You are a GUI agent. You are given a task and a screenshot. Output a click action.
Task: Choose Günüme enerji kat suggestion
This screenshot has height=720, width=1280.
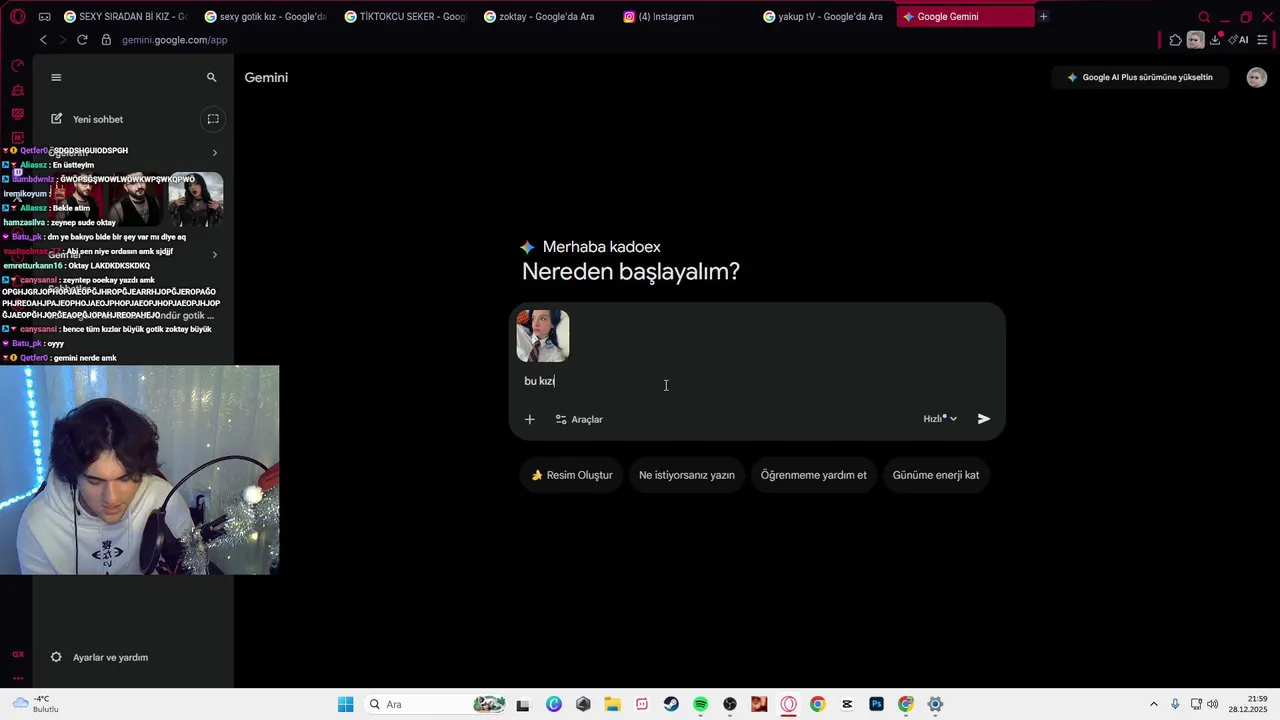pyautogui.click(x=936, y=475)
